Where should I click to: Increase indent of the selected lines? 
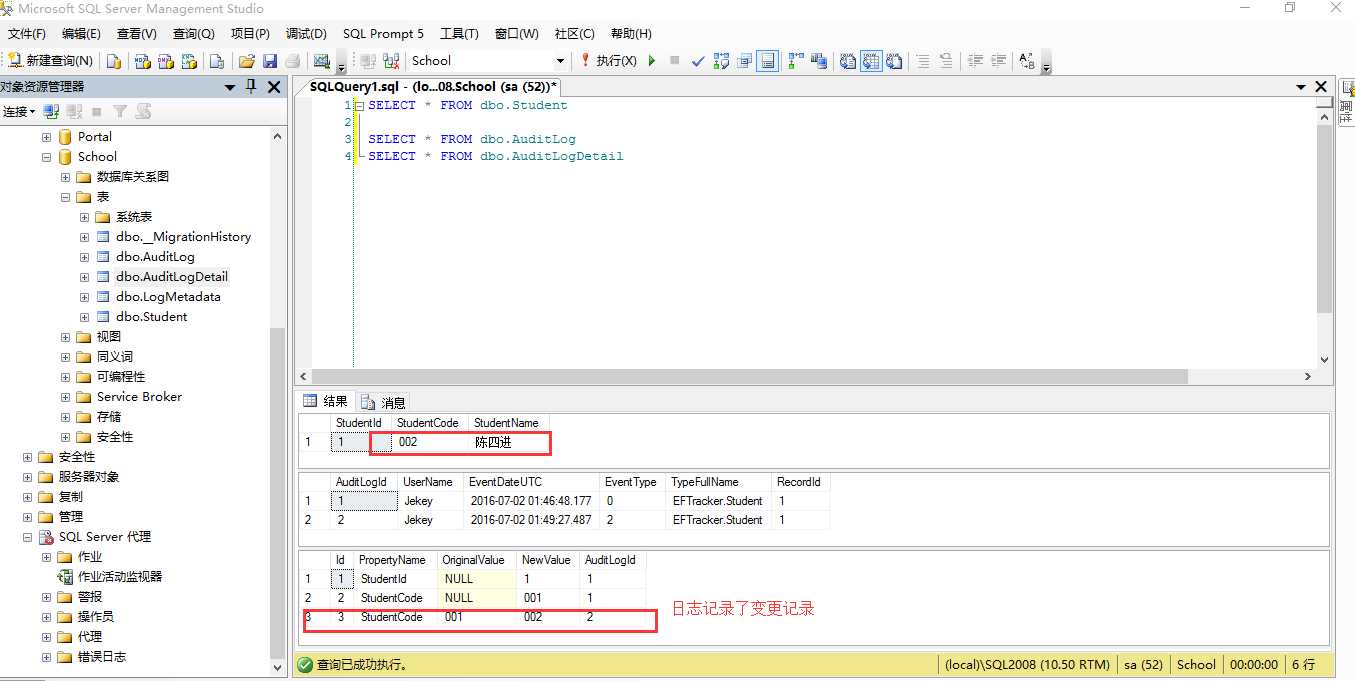(998, 61)
